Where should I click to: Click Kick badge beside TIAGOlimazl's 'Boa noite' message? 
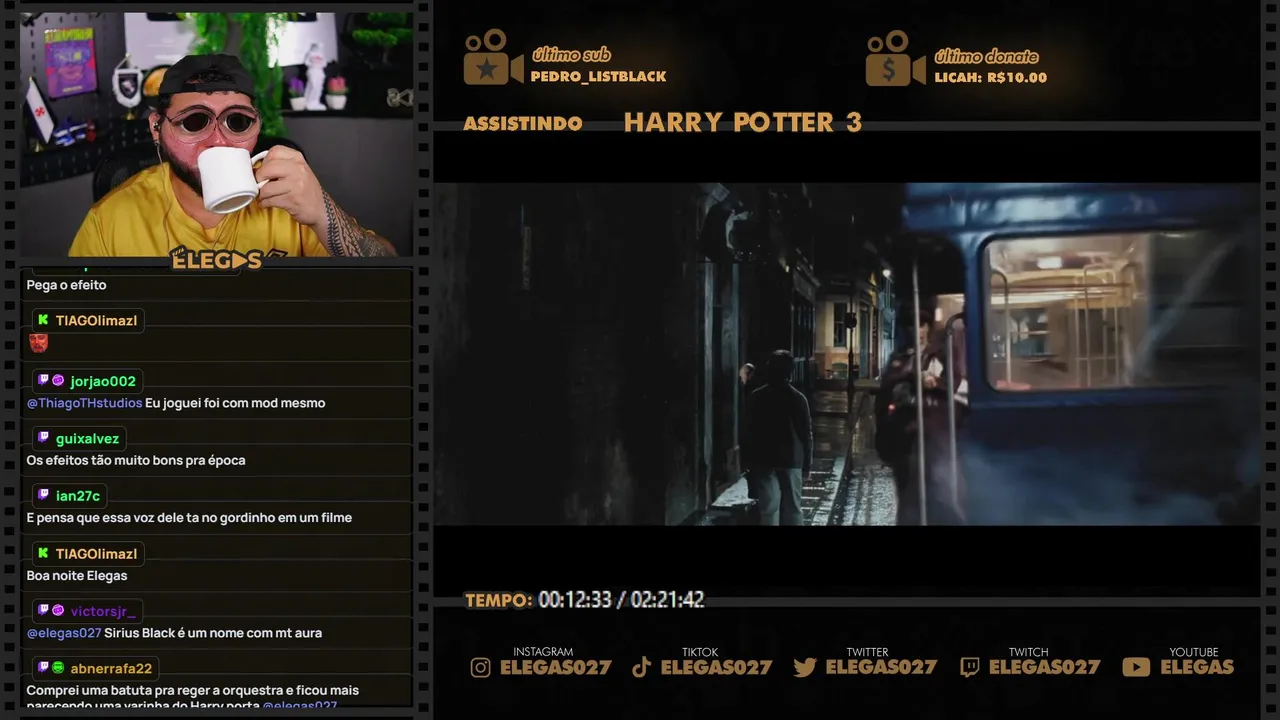point(43,554)
